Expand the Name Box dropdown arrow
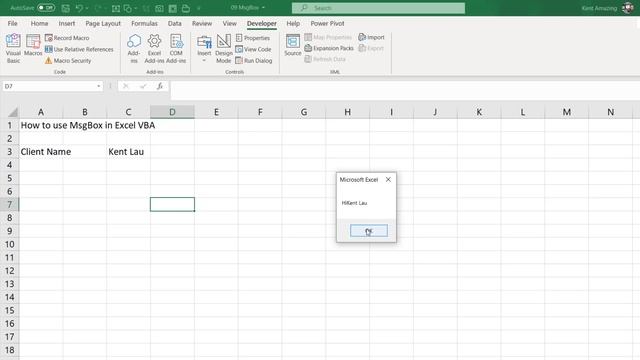Viewport: 640px width, 360px height. tap(99, 87)
